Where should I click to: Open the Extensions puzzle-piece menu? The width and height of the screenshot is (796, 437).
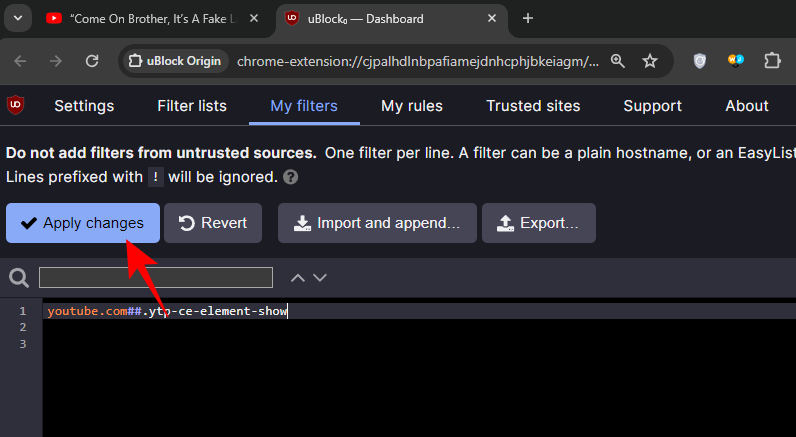click(x=772, y=61)
